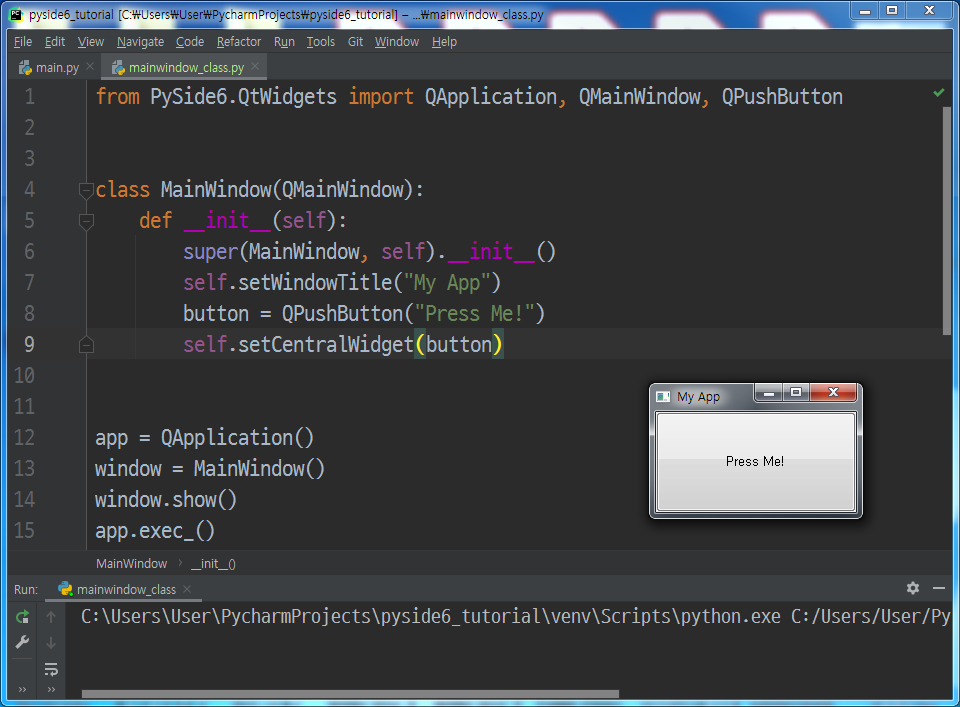Rerun mainwindow_class with green rerun icon
The image size is (960, 707).
pos(23,617)
